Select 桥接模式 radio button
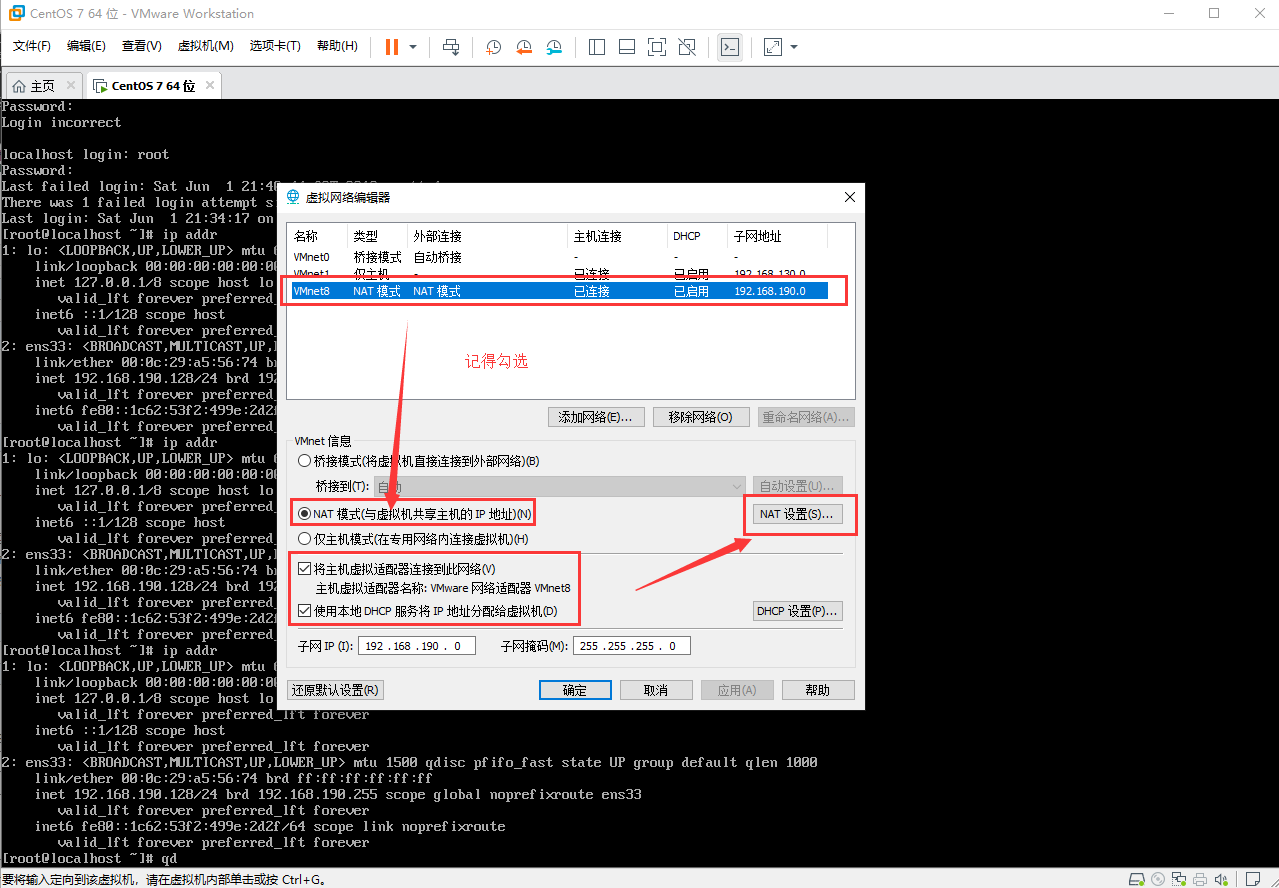The width and height of the screenshot is (1279, 888). click(305, 461)
